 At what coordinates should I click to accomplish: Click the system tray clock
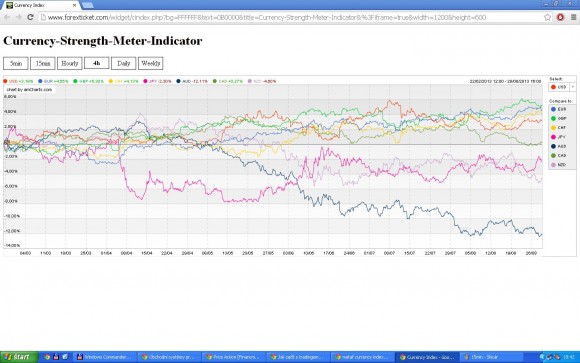tap(569, 357)
